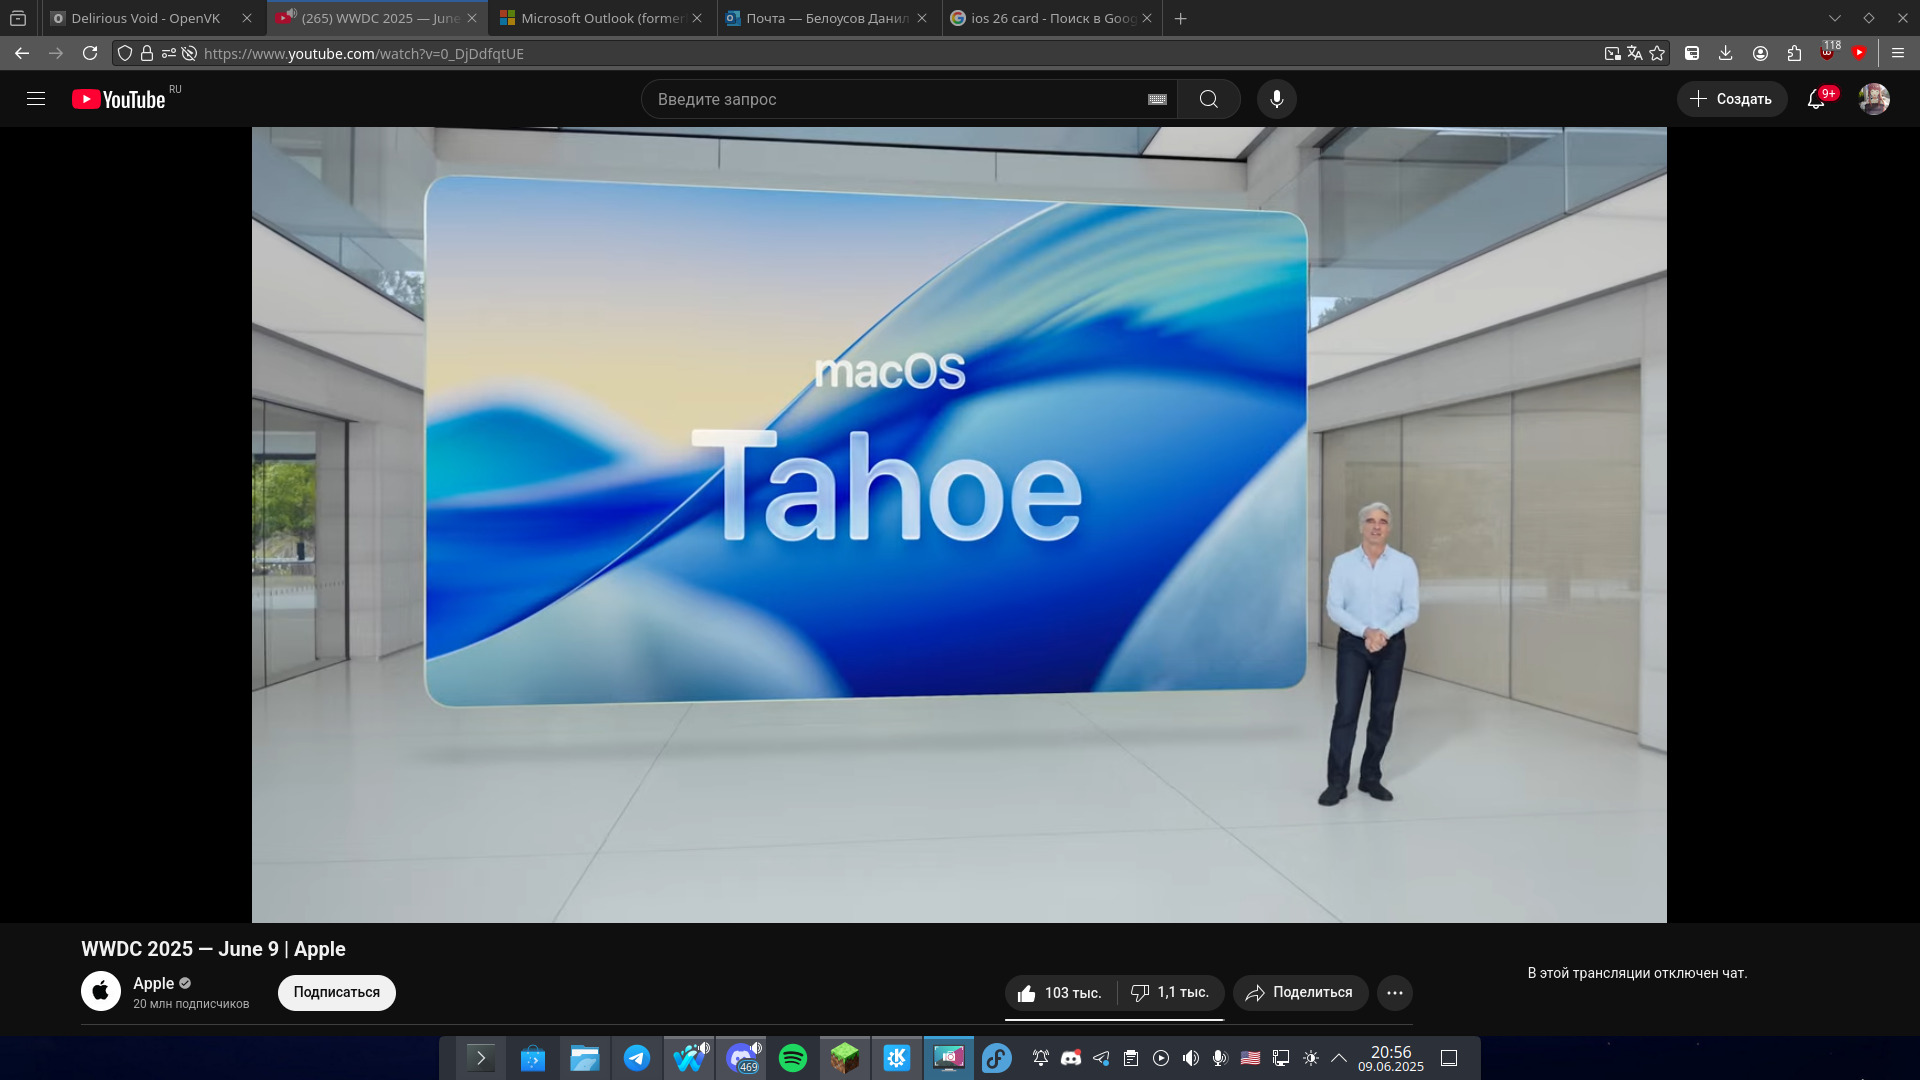Open Firefox downloads panel
Viewport: 1920px width, 1080px height.
click(1725, 53)
